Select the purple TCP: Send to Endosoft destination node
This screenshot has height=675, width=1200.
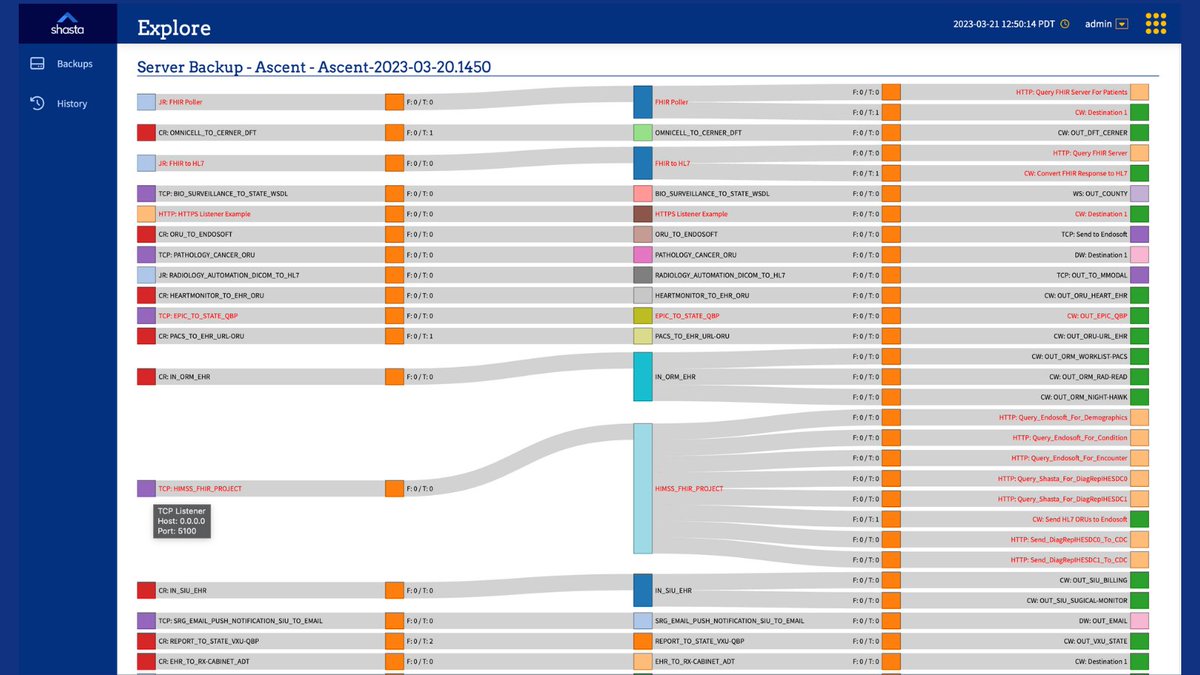pyautogui.click(x=1140, y=234)
